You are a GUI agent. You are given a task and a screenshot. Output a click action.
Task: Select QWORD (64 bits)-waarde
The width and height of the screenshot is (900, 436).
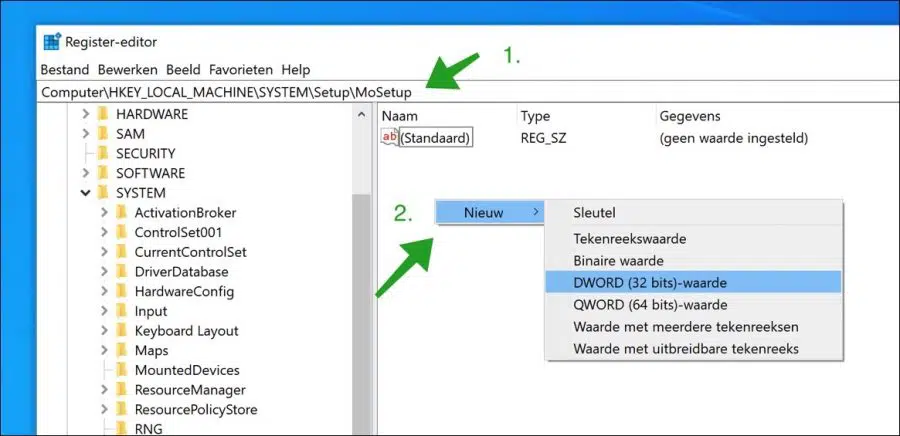693,305
